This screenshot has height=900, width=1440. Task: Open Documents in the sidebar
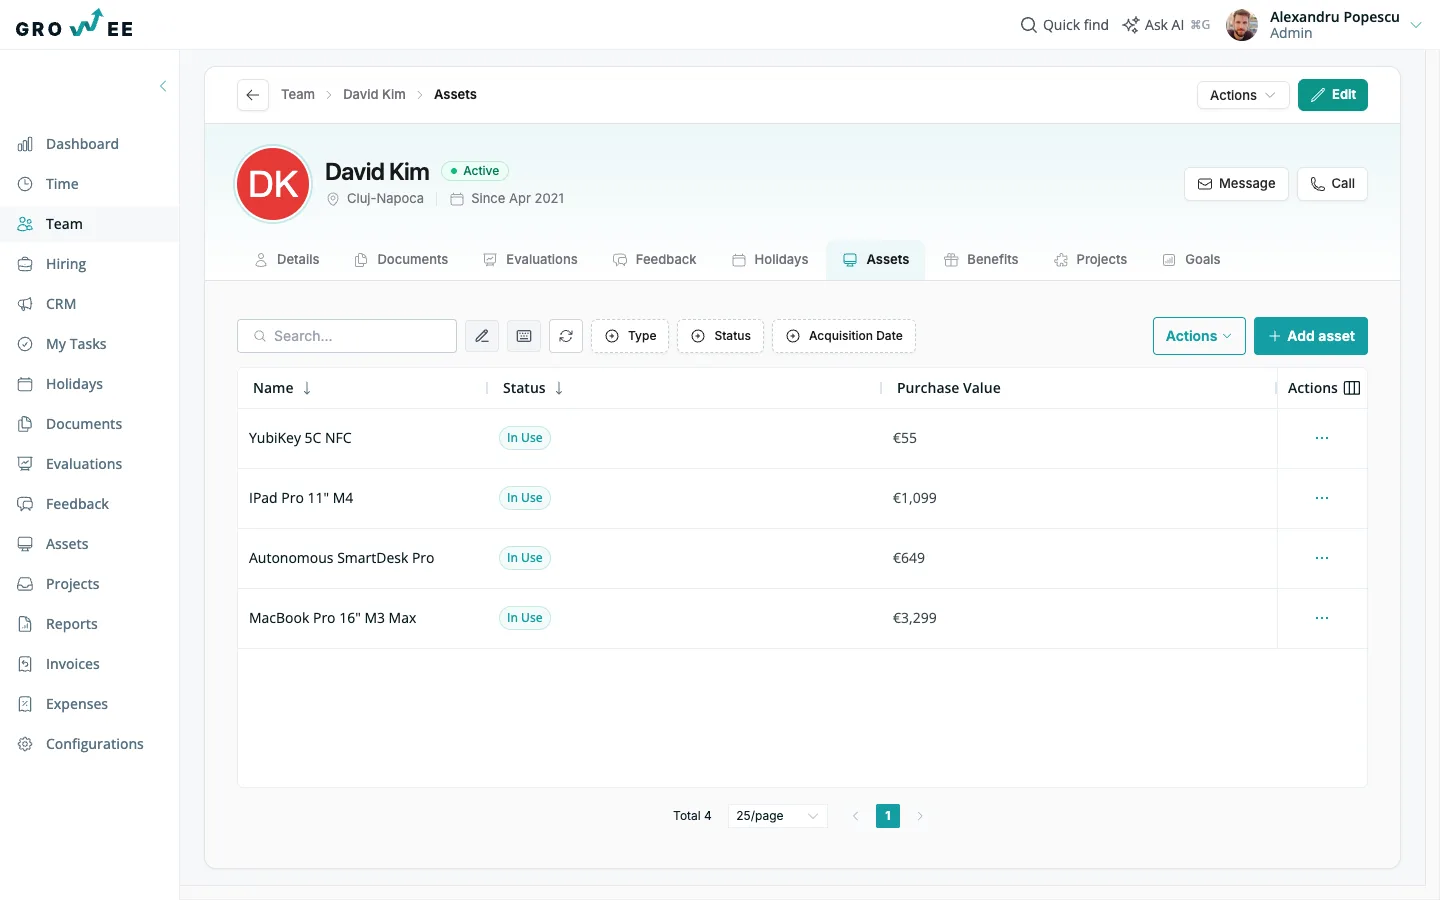pyautogui.click(x=89, y=424)
